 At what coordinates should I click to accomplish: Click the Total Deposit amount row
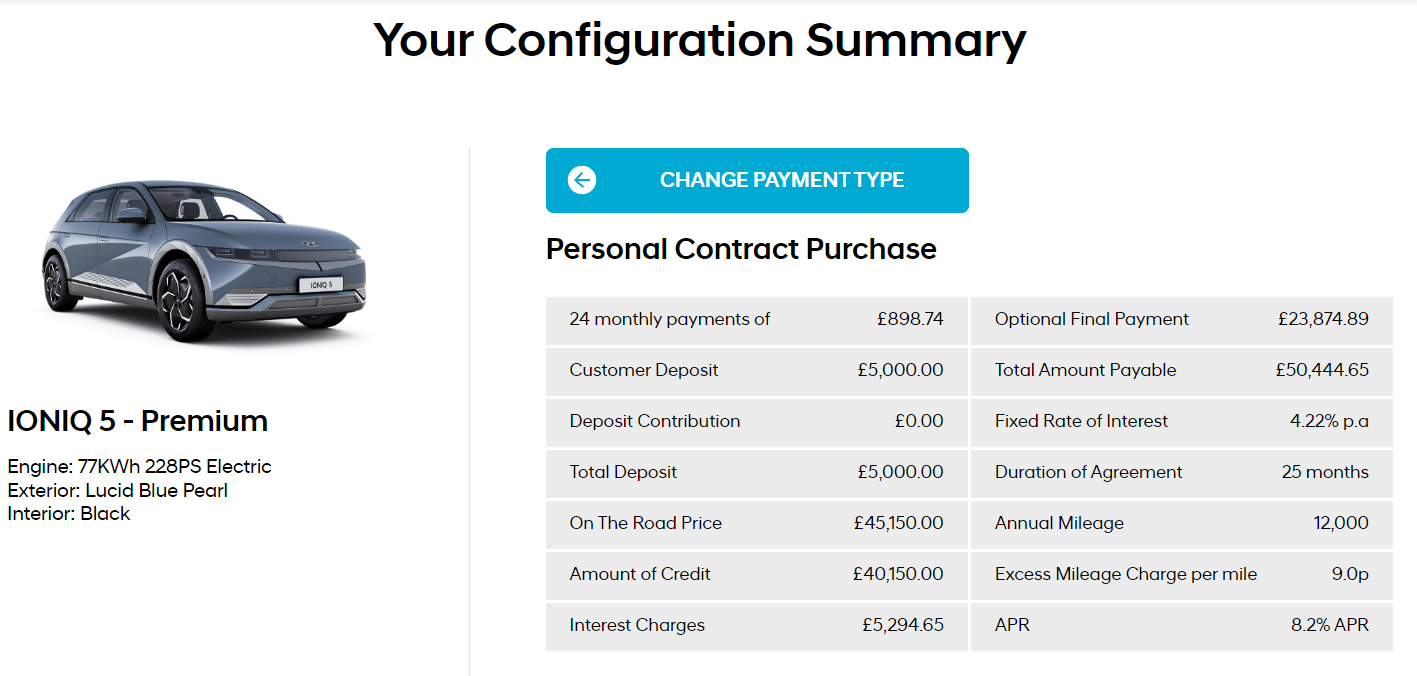(x=757, y=473)
